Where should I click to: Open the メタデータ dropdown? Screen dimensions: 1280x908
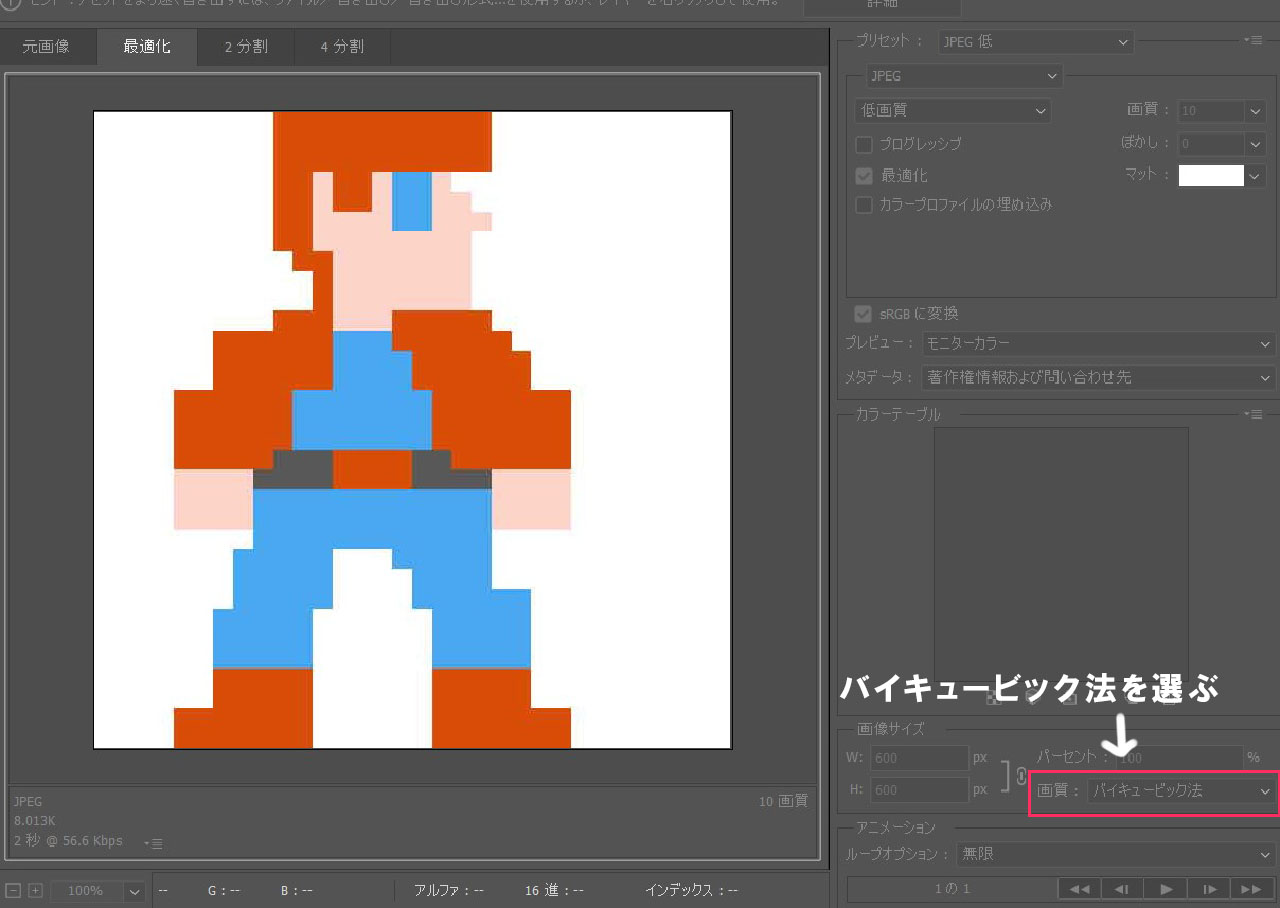coord(1098,378)
